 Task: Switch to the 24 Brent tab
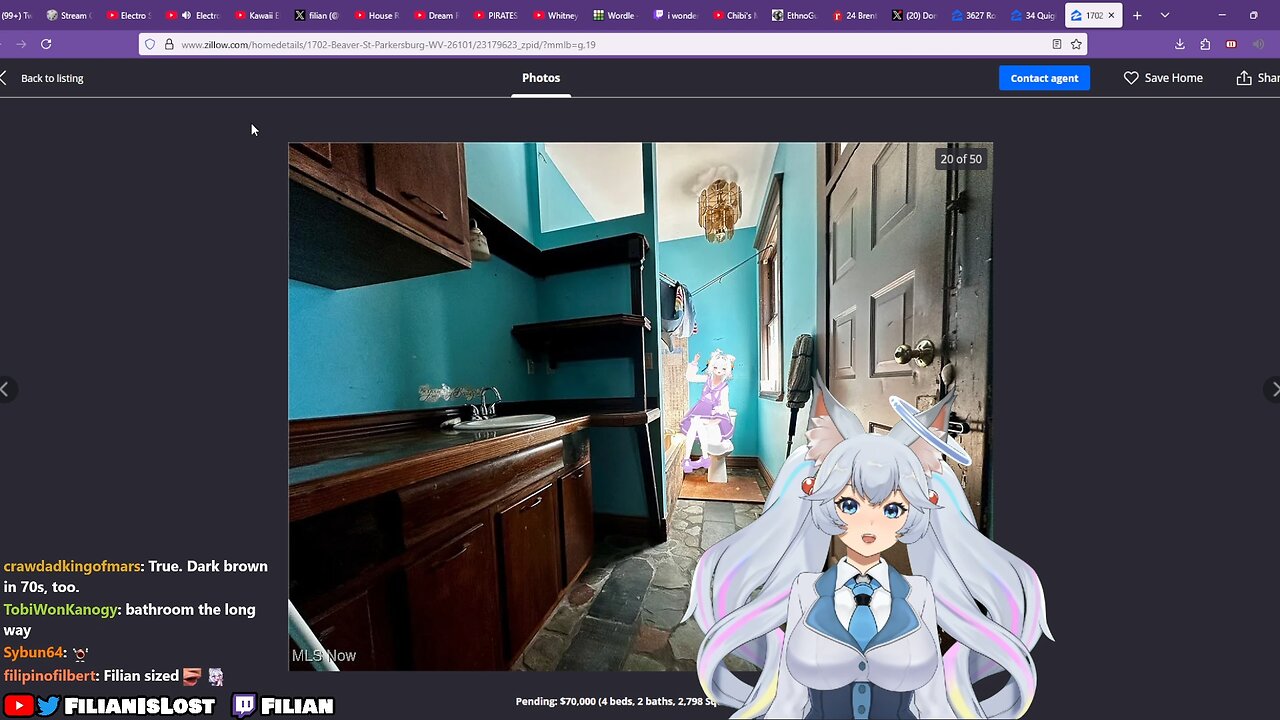(x=854, y=15)
